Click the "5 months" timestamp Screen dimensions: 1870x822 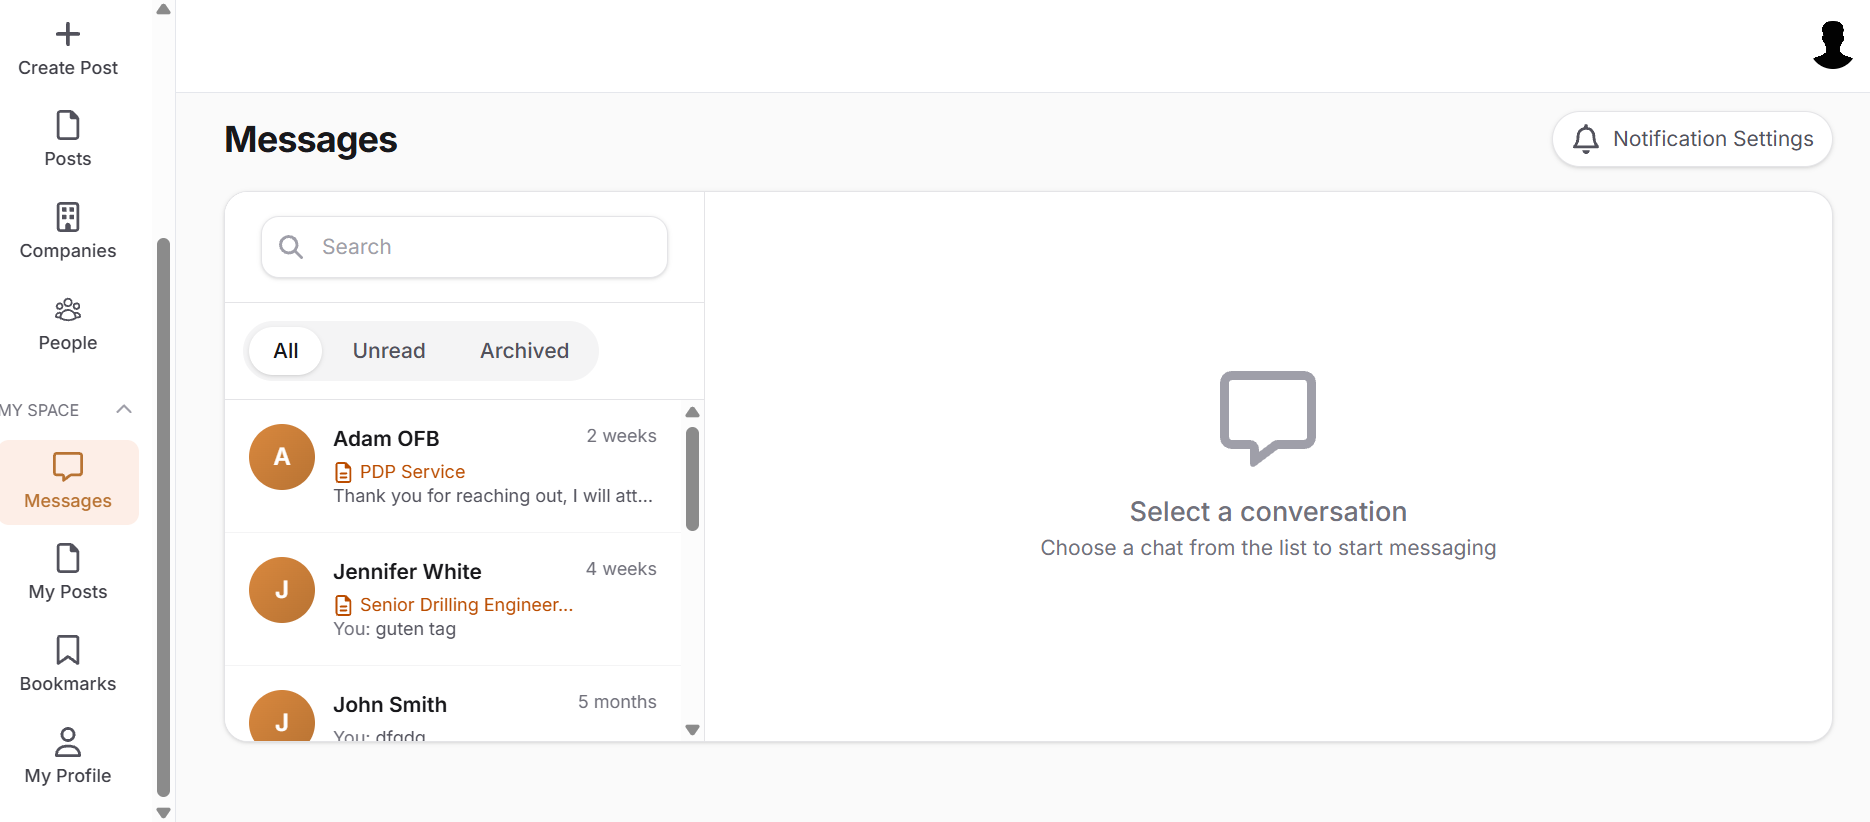[x=617, y=702]
